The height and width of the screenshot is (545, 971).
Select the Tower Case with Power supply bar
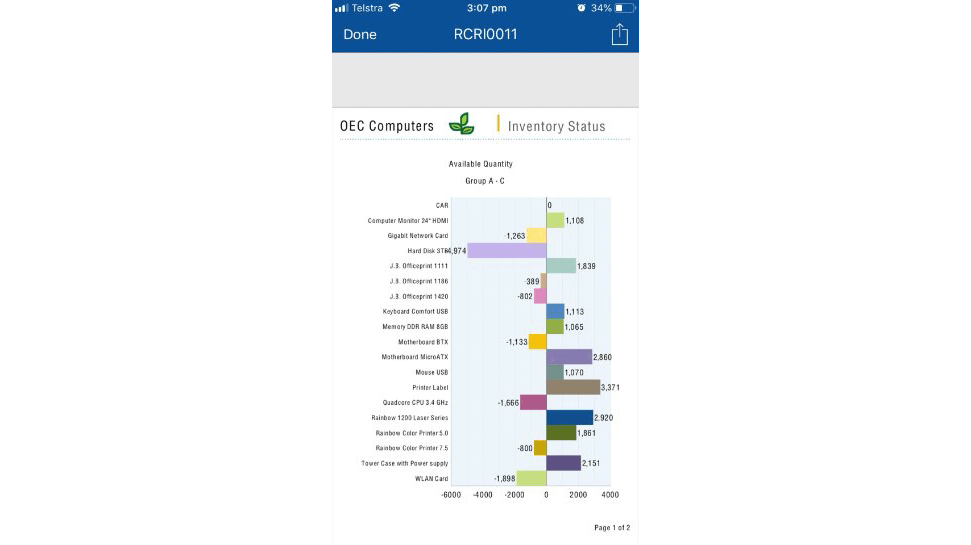pyautogui.click(x=564, y=463)
